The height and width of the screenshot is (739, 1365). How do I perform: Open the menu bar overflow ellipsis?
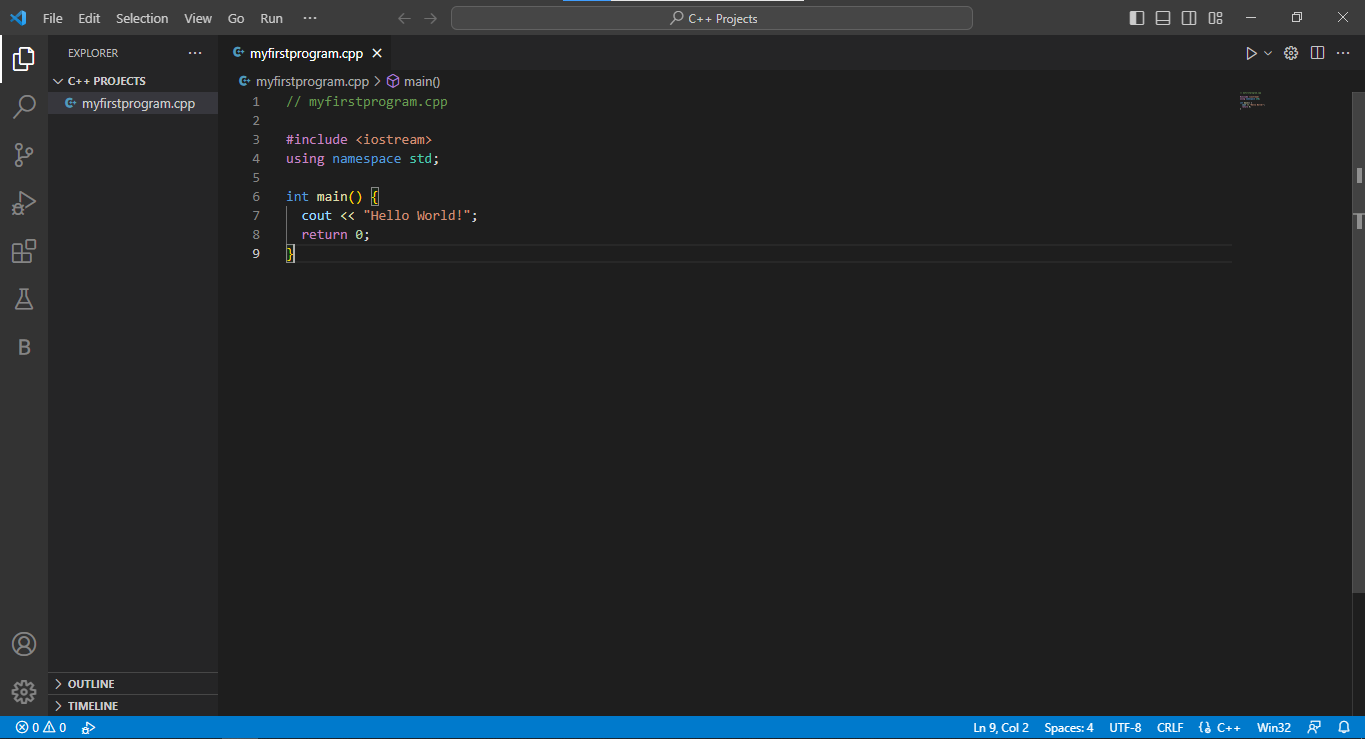coord(310,18)
